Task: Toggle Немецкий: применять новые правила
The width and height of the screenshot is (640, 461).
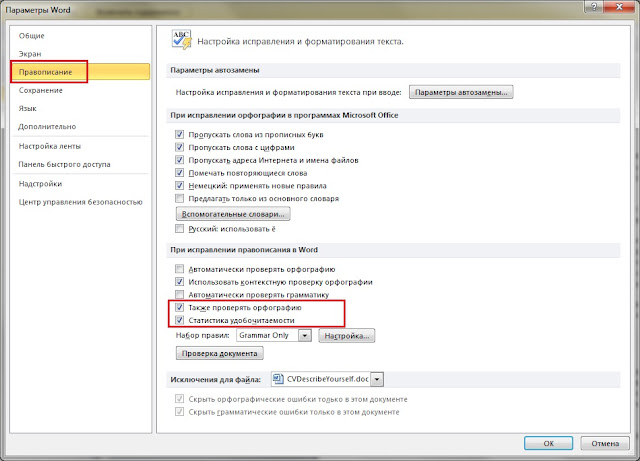Action: pyautogui.click(x=179, y=185)
